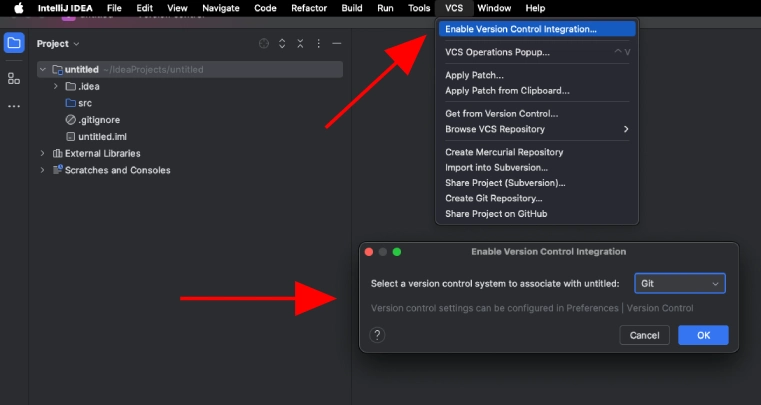The height and width of the screenshot is (405, 761).
Task: Click the dialog help question mark
Action: coord(377,335)
